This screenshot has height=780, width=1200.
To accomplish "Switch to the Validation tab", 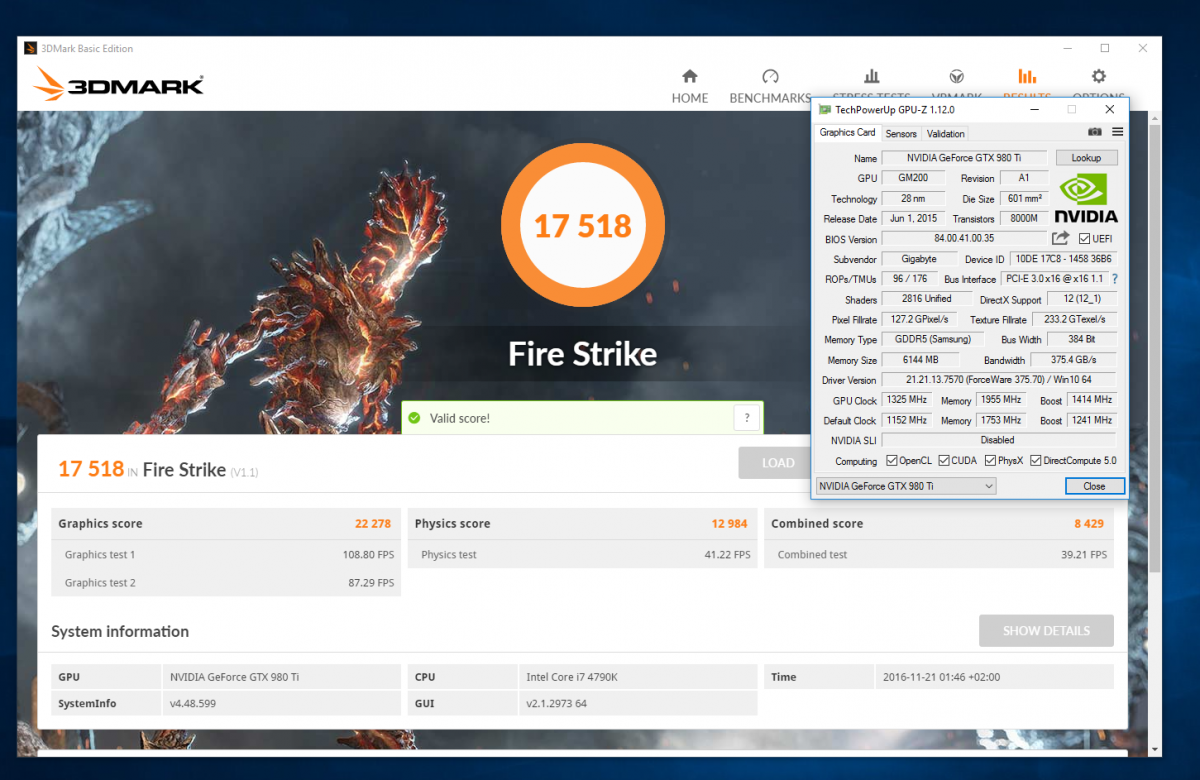I will click(946, 133).
